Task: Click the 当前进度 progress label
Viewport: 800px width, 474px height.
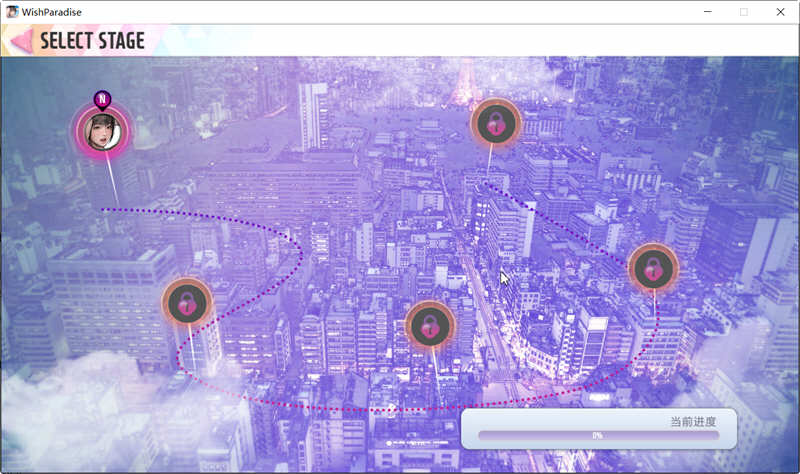Action: coord(693,421)
